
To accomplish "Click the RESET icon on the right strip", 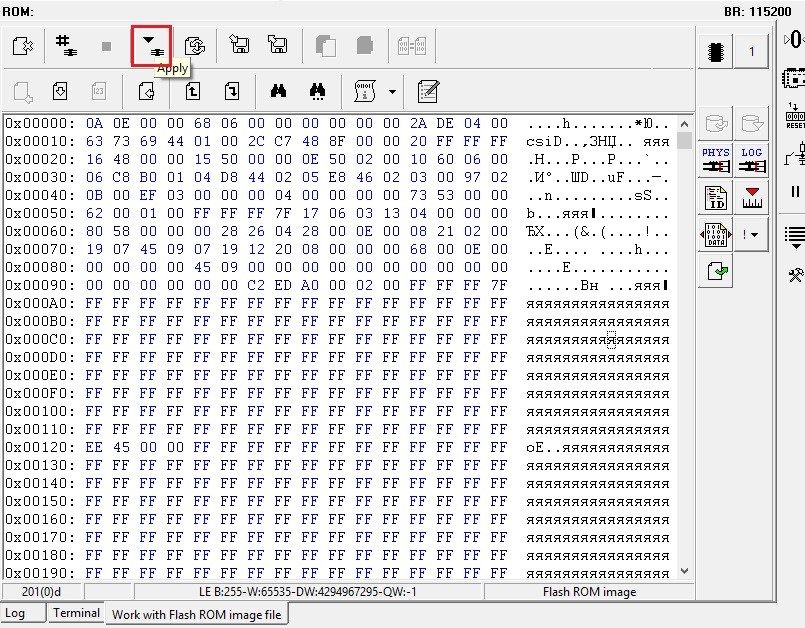I will point(795,116).
